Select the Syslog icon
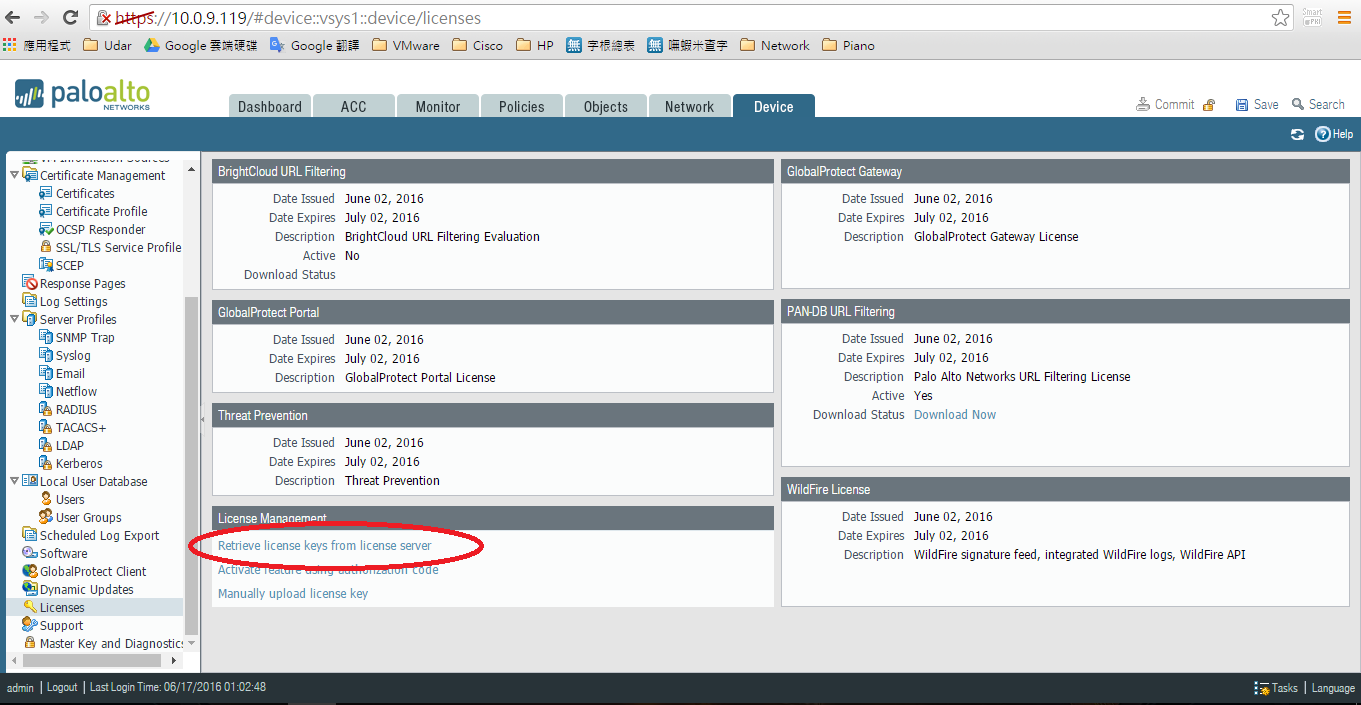The width and height of the screenshot is (1361, 705). point(46,355)
